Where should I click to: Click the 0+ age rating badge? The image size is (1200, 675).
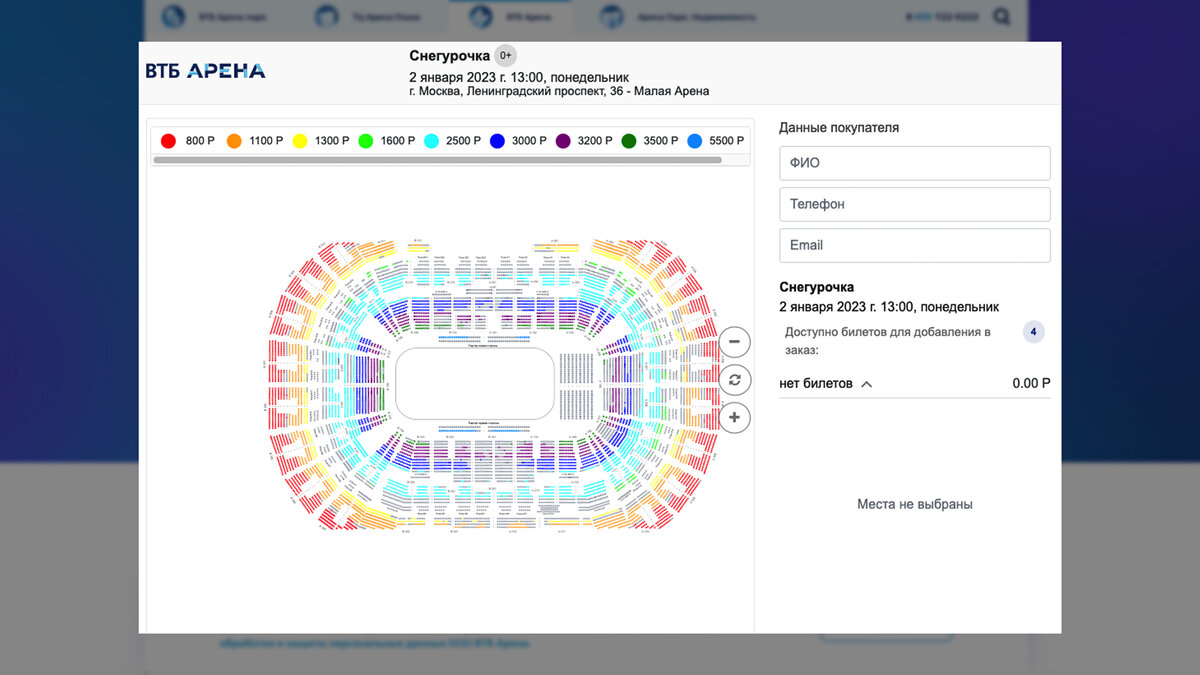(x=506, y=56)
